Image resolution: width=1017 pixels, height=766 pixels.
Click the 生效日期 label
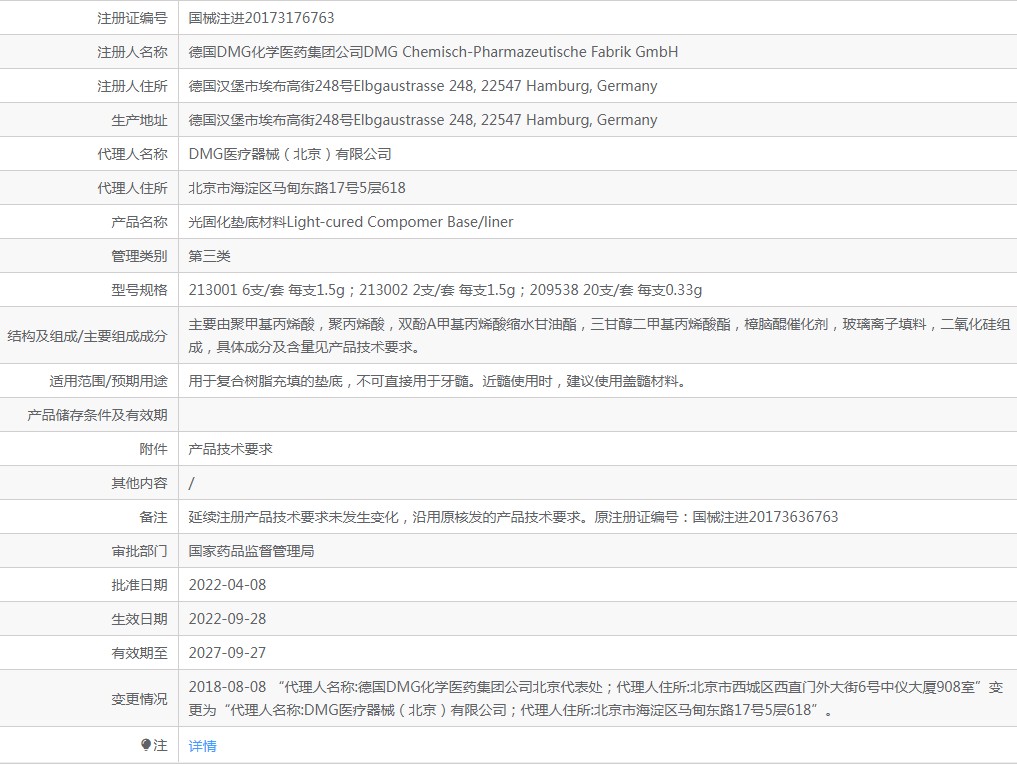[x=139, y=619]
